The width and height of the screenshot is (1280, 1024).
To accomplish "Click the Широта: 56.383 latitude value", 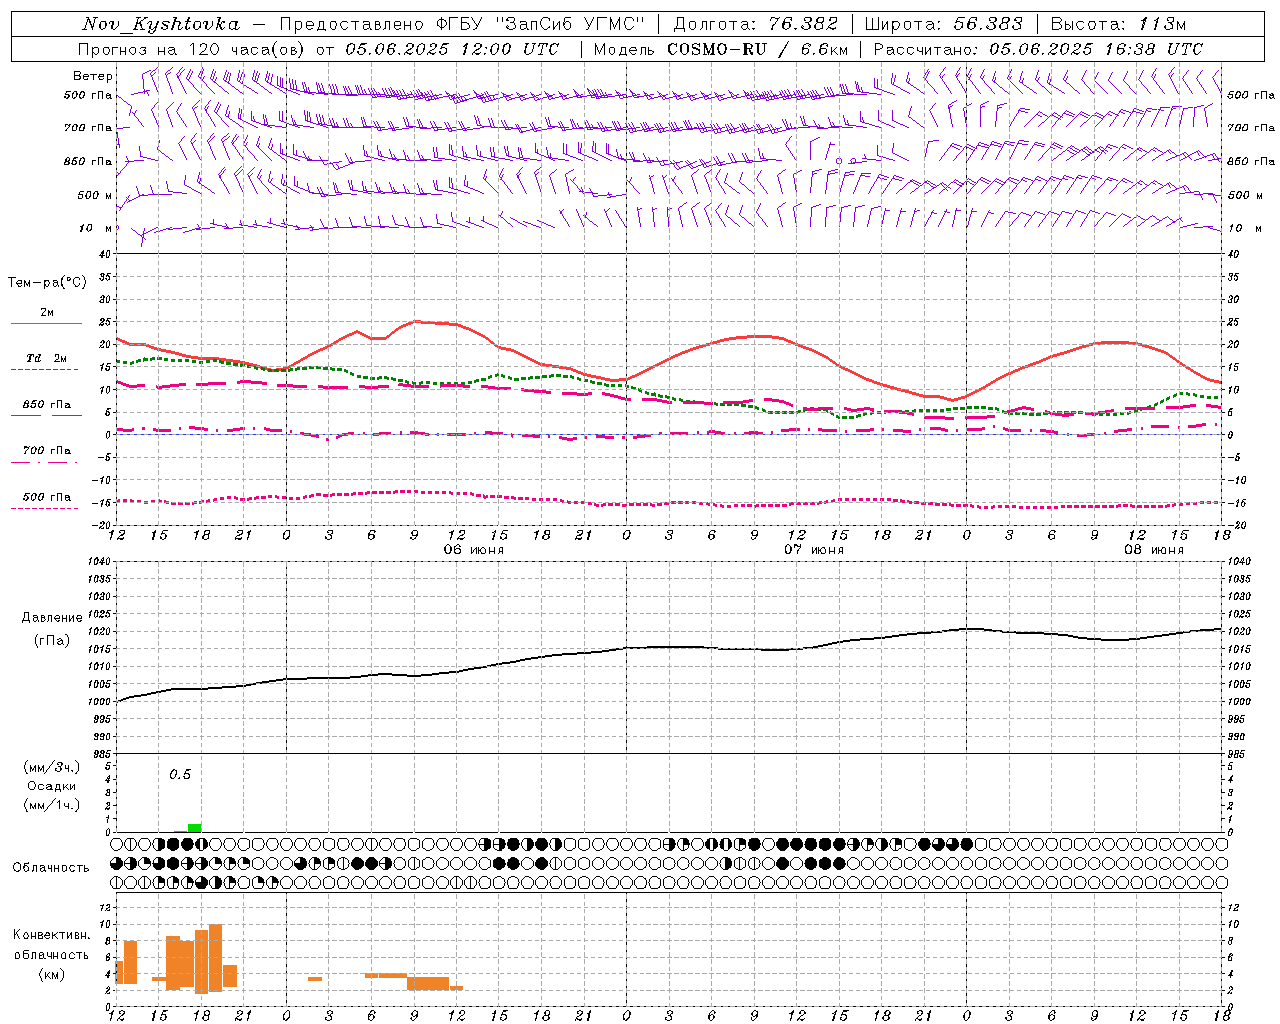I will (943, 24).
